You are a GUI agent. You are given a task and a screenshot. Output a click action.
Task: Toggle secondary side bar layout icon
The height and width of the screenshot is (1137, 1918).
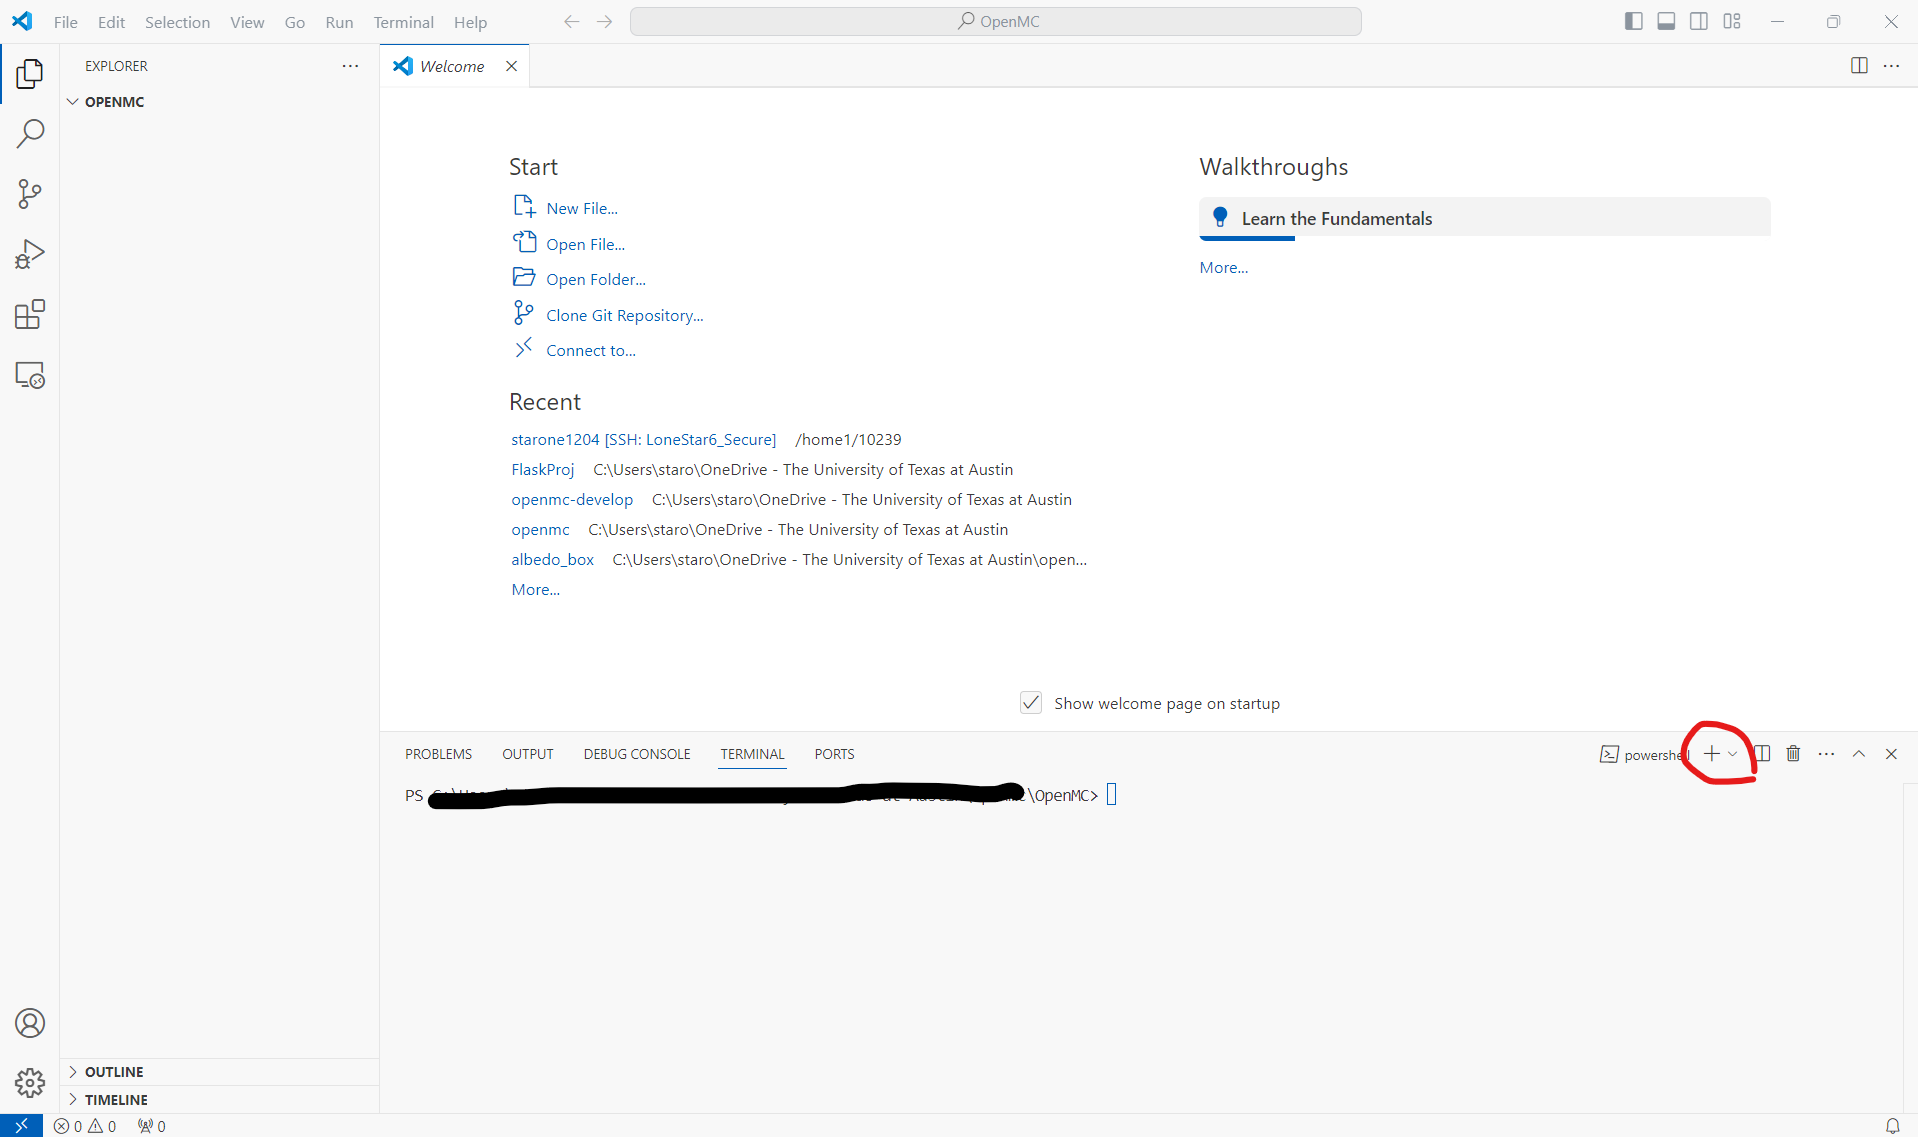[1699, 21]
